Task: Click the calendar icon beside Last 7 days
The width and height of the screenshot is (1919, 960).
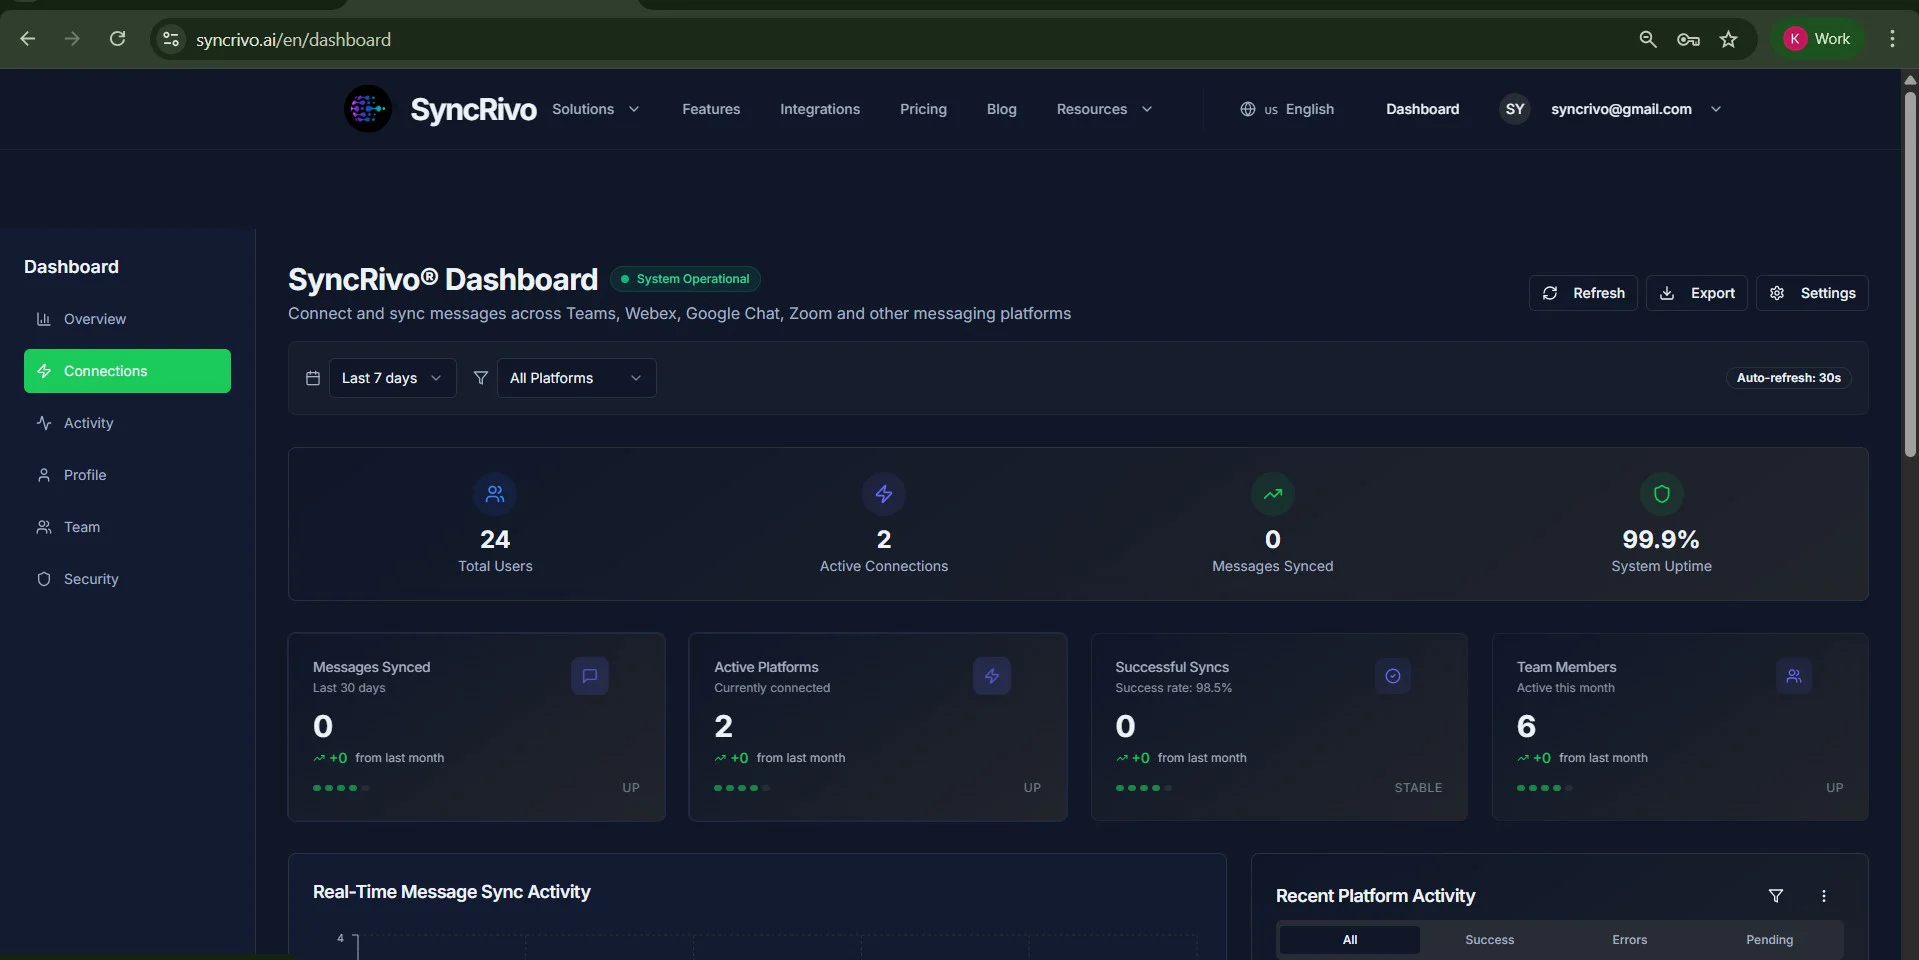Action: click(x=313, y=378)
